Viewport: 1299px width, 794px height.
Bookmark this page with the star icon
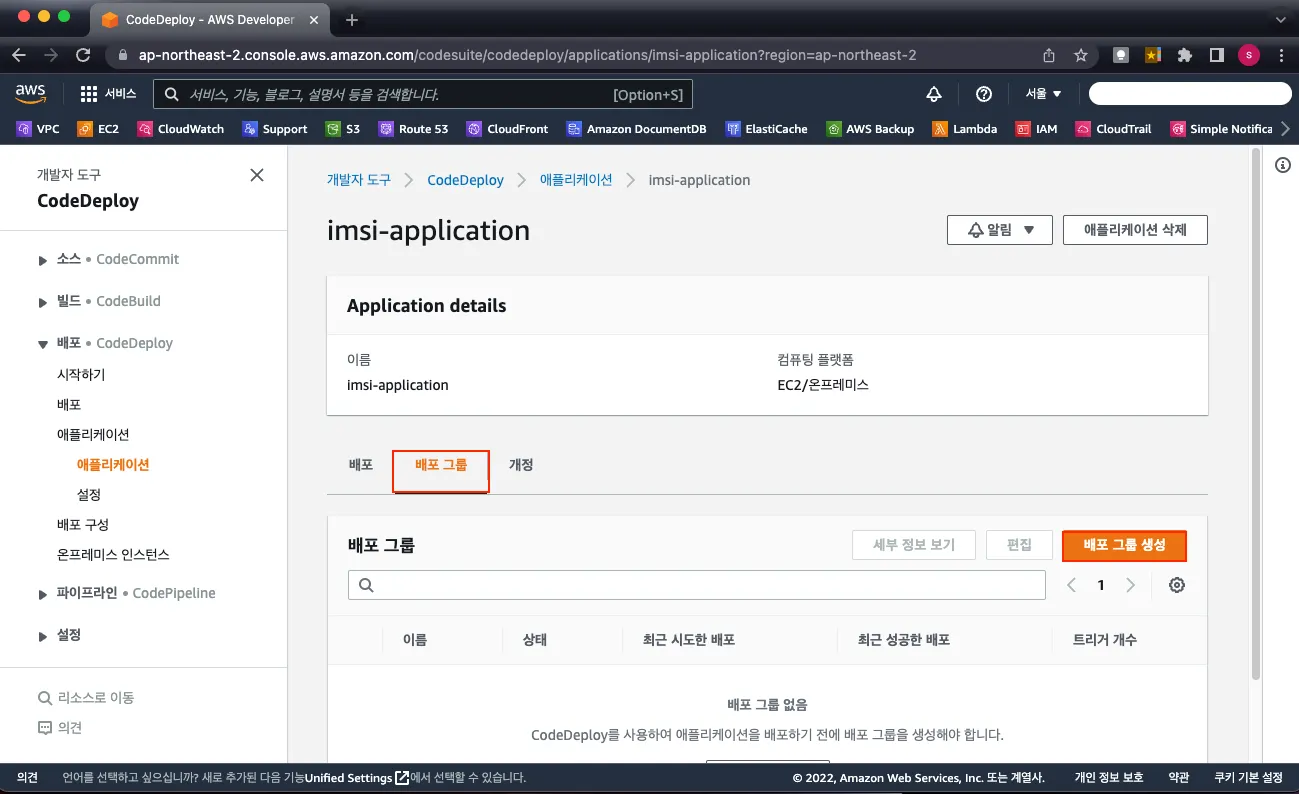pyautogui.click(x=1081, y=55)
